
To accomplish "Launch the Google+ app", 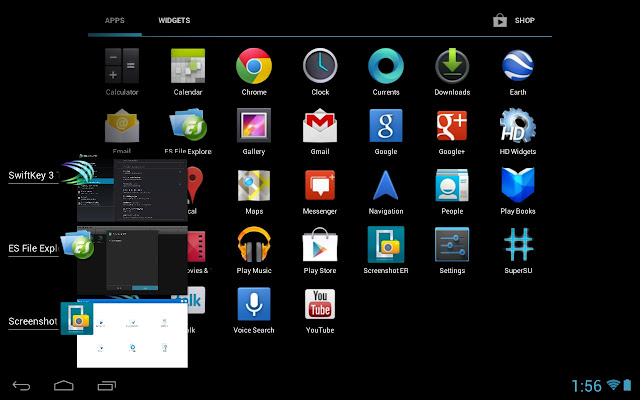I will (452, 127).
